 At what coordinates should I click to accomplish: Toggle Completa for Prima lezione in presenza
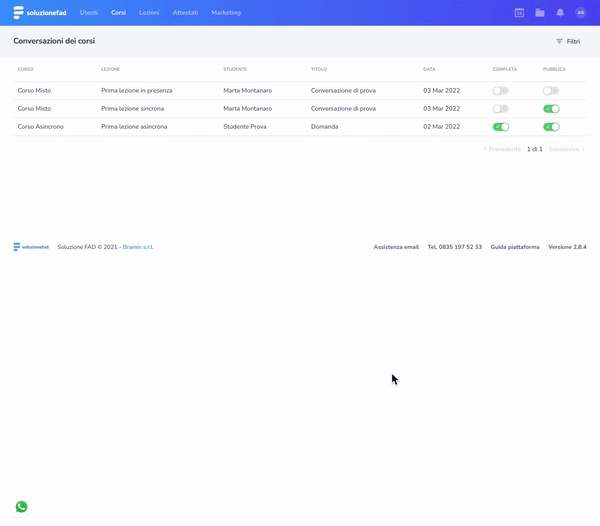[x=500, y=91]
